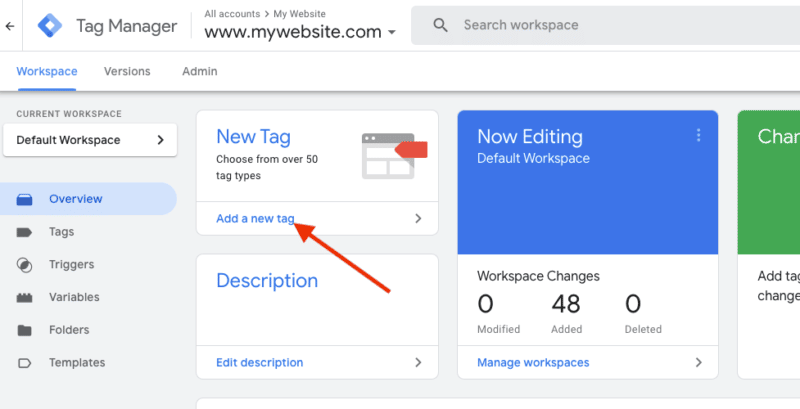The image size is (800, 409).
Task: Click the search magnifier icon
Action: click(440, 25)
